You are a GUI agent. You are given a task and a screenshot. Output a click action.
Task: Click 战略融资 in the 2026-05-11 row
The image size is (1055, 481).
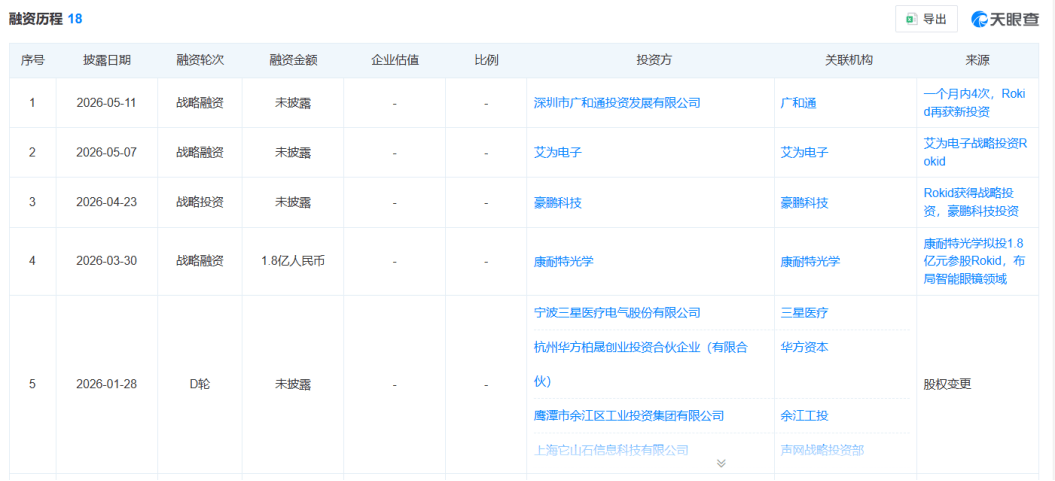coord(200,104)
